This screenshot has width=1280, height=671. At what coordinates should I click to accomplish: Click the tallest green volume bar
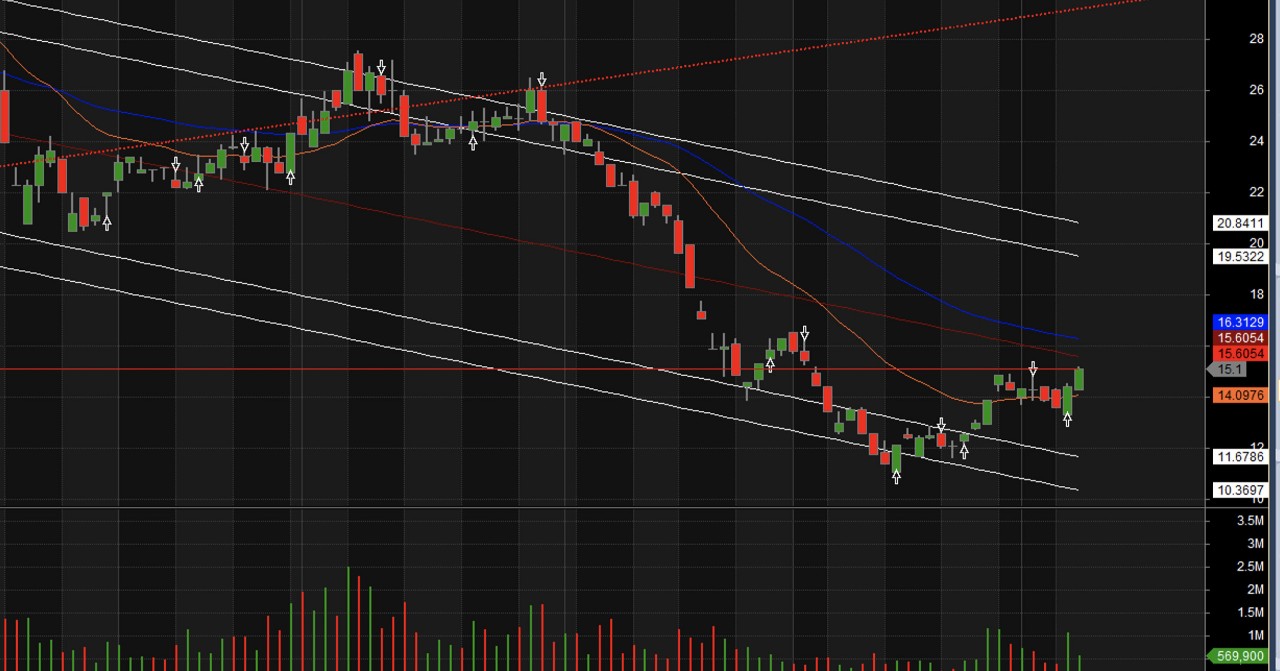[x=349, y=619]
